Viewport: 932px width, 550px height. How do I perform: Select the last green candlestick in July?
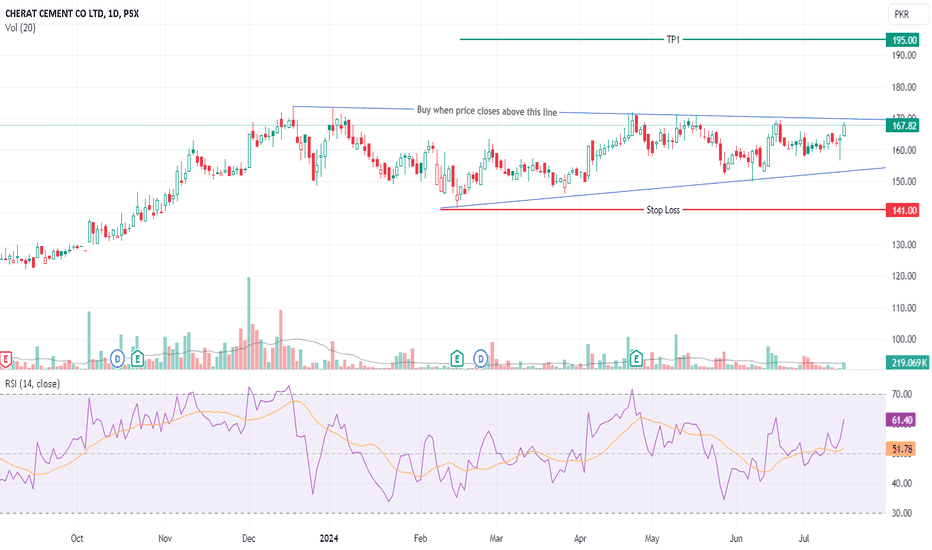click(844, 129)
